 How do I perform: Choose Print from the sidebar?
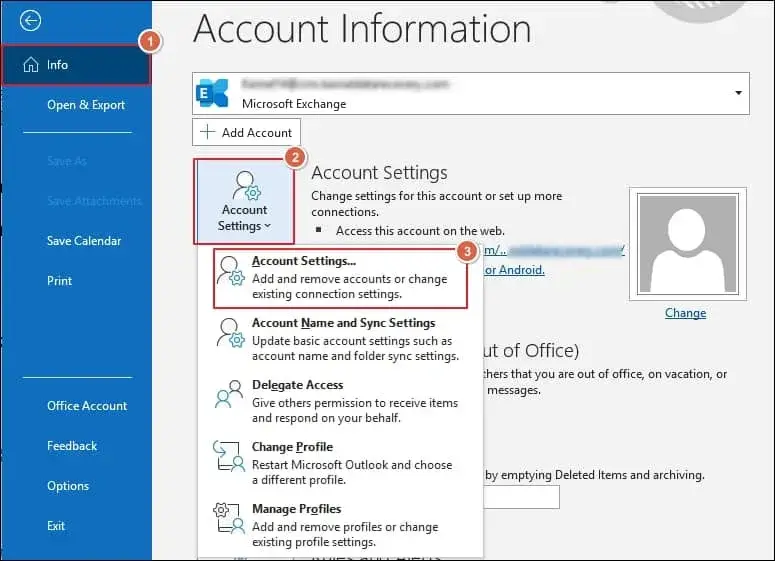[59, 281]
